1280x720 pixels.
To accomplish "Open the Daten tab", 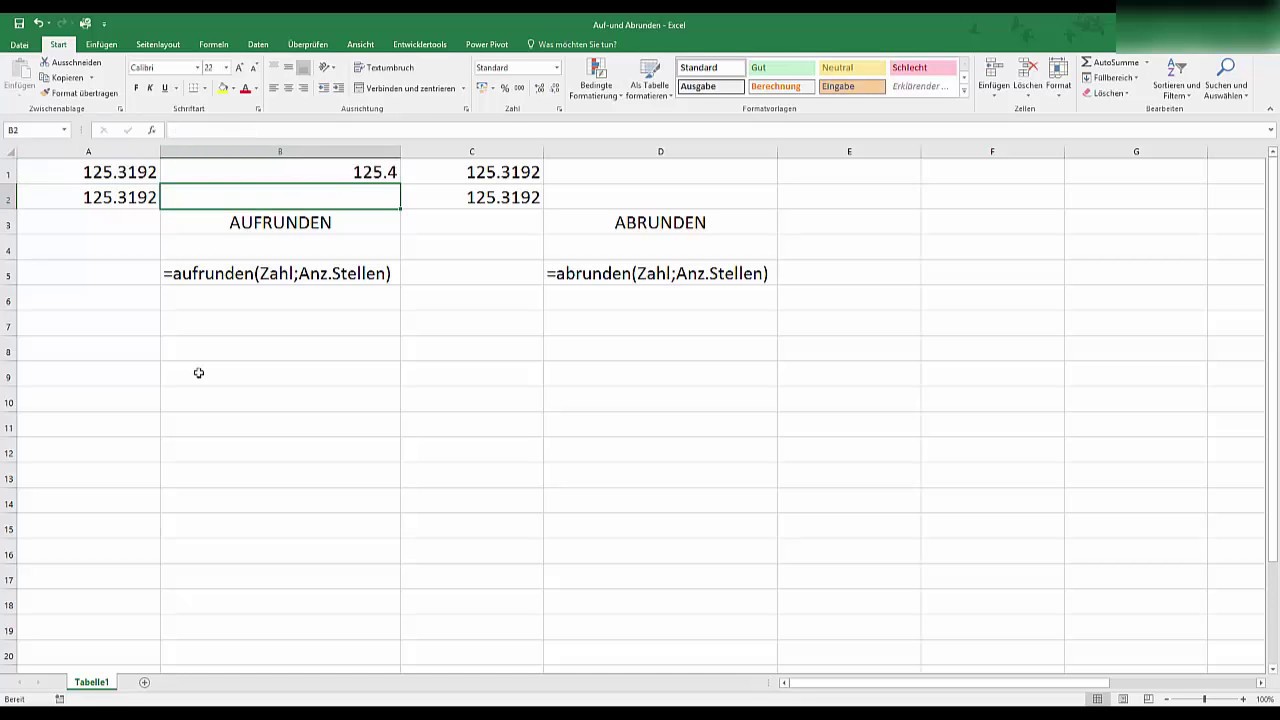I will pyautogui.click(x=258, y=45).
